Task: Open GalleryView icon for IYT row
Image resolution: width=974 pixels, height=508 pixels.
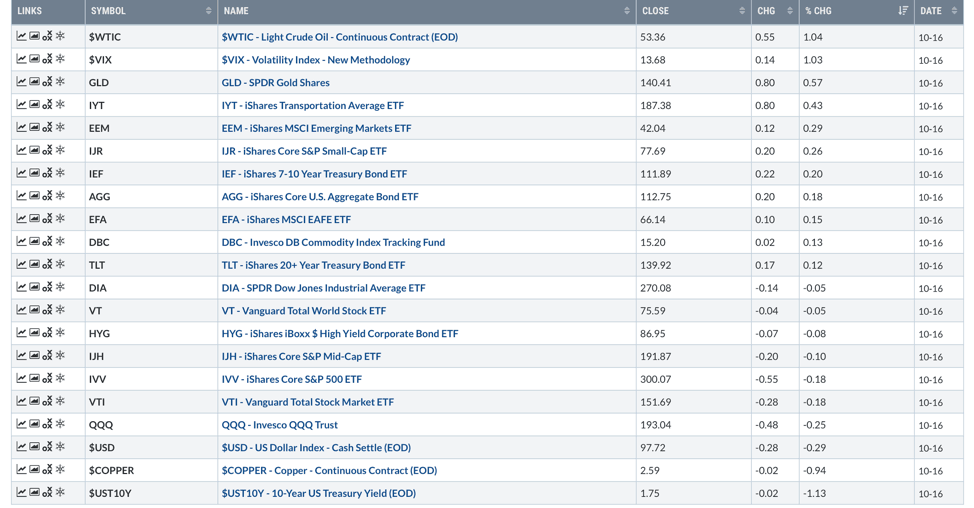Action: (x=34, y=104)
